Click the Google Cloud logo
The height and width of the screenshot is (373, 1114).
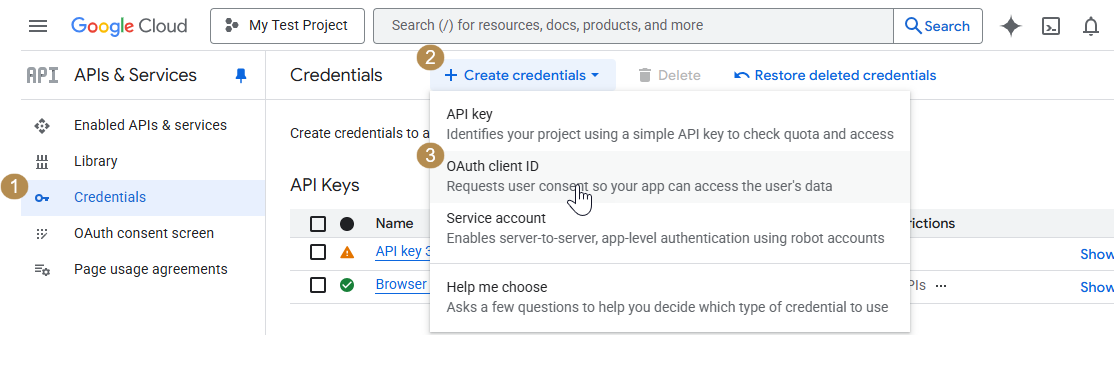pyautogui.click(x=129, y=26)
